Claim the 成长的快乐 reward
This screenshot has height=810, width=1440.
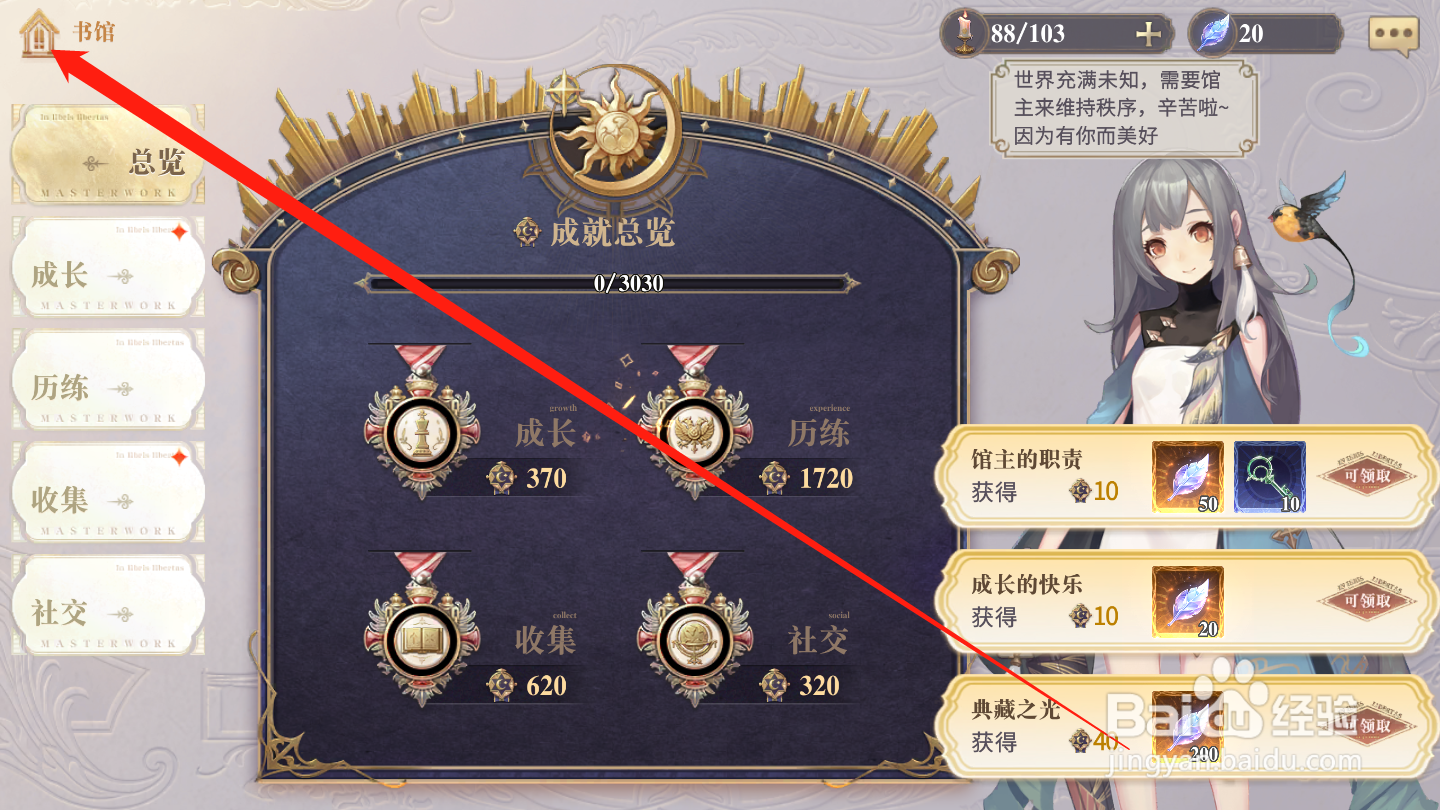click(x=1368, y=601)
